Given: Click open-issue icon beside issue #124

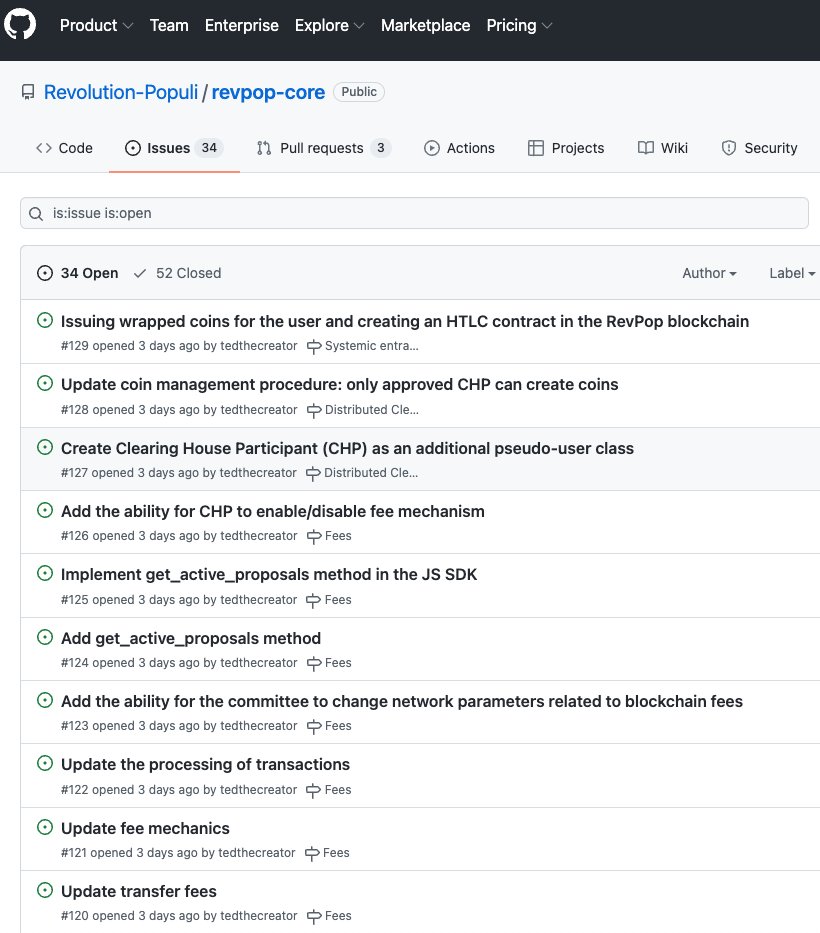Looking at the screenshot, I should [45, 637].
